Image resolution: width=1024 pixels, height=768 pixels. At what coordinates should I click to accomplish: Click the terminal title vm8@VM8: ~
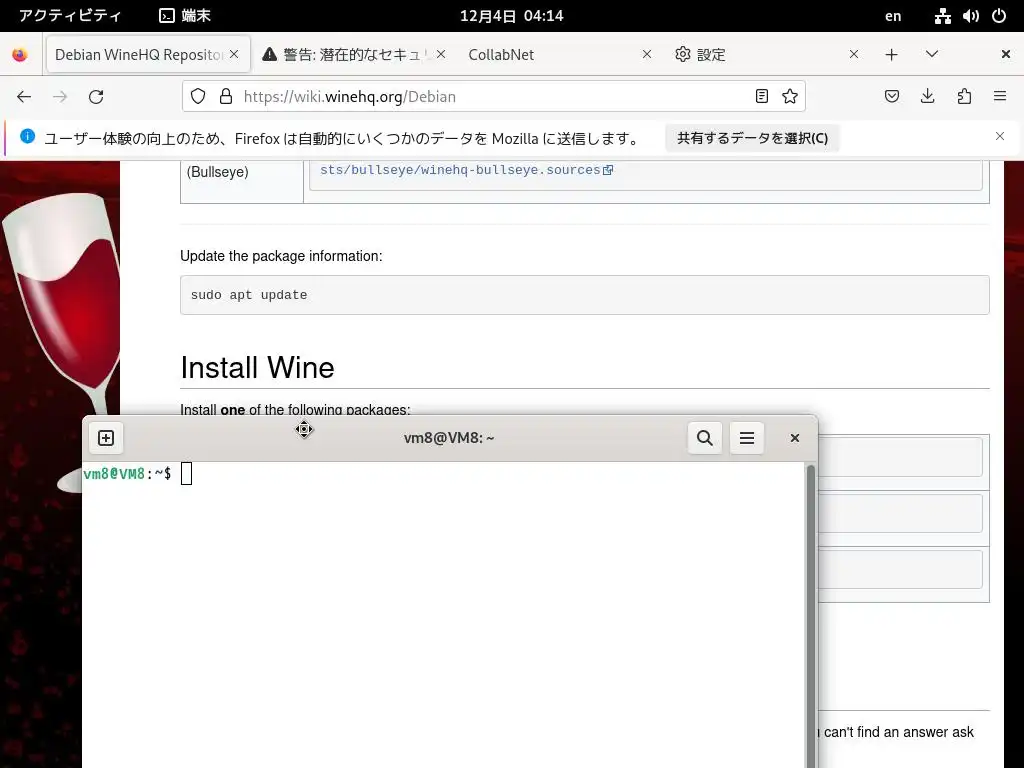[x=449, y=438]
